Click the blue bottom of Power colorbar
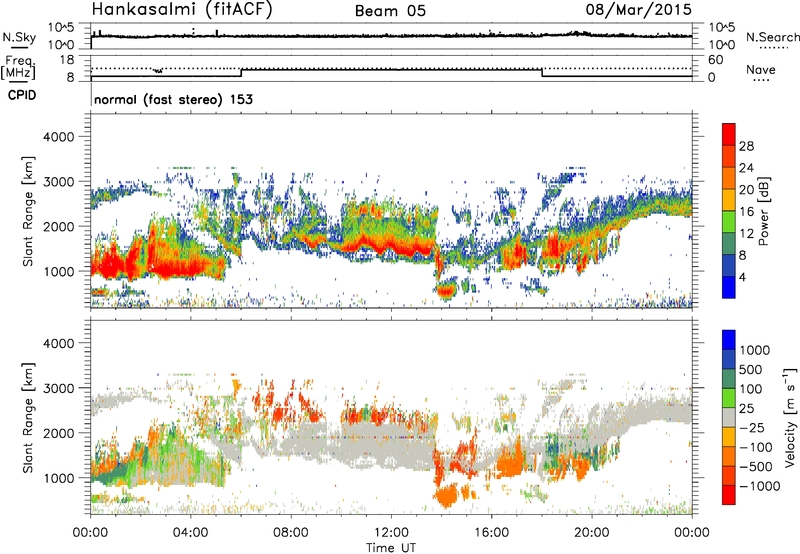Image resolution: width=800 pixels, height=554 pixels. (729, 287)
